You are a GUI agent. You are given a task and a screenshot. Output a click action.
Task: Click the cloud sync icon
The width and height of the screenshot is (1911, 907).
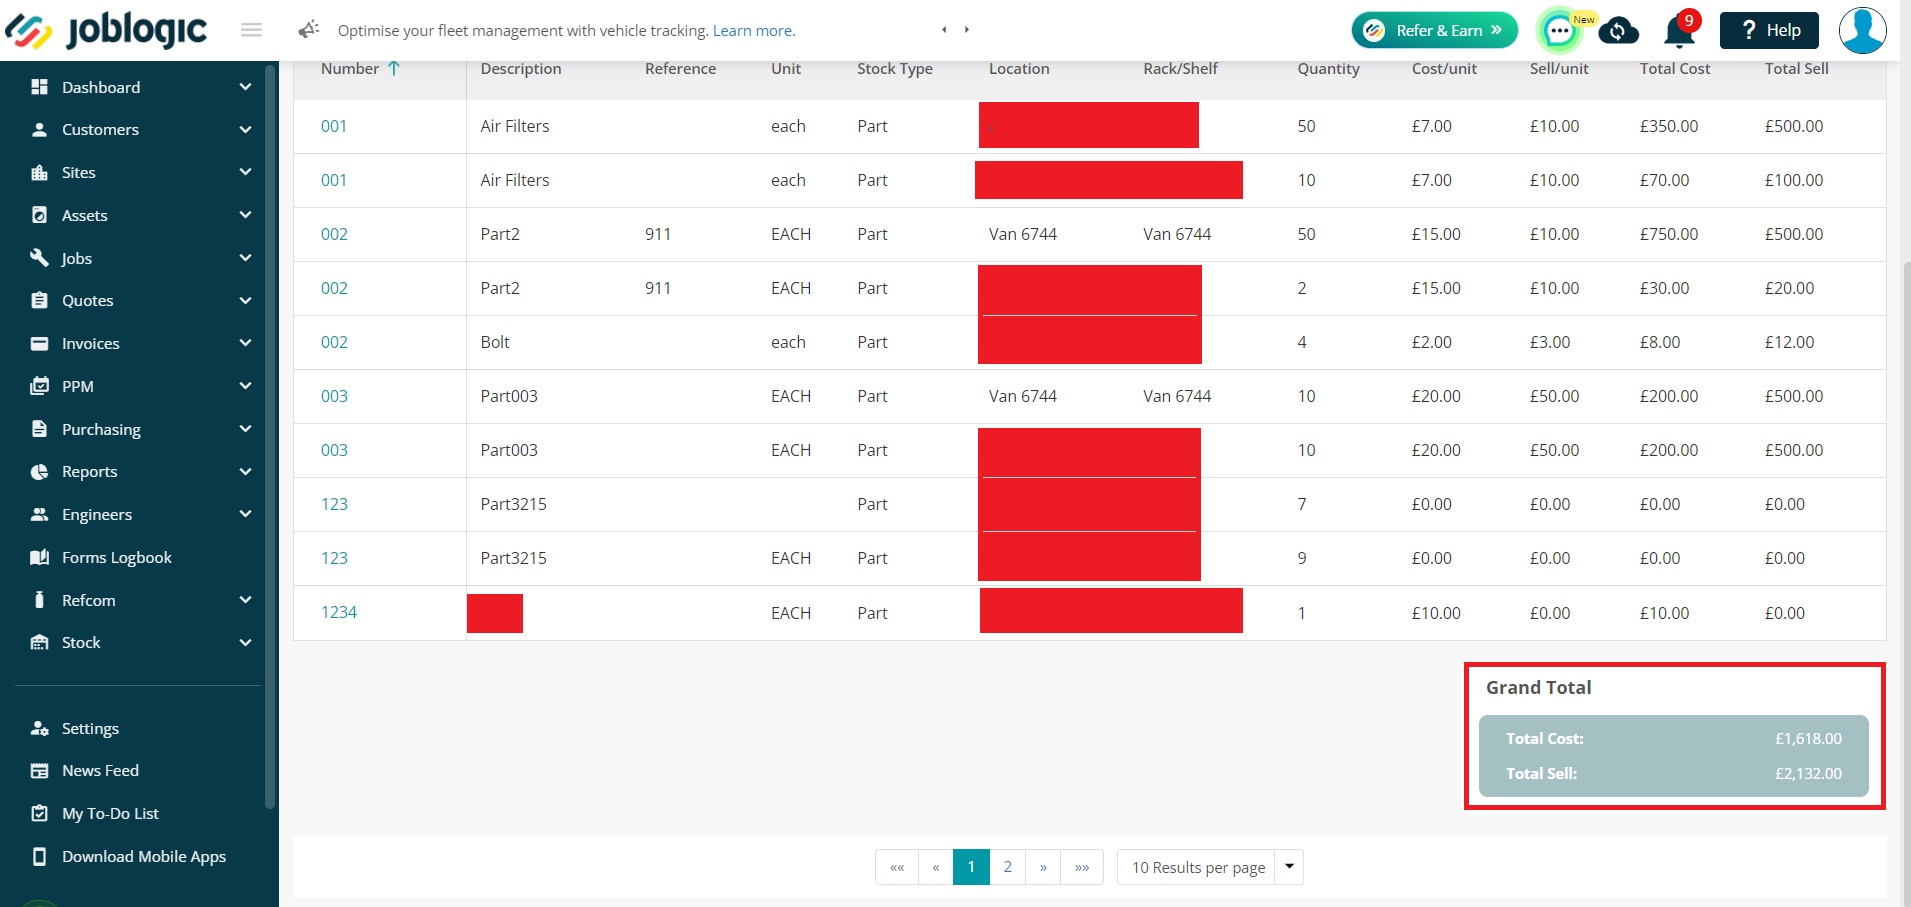(x=1618, y=31)
